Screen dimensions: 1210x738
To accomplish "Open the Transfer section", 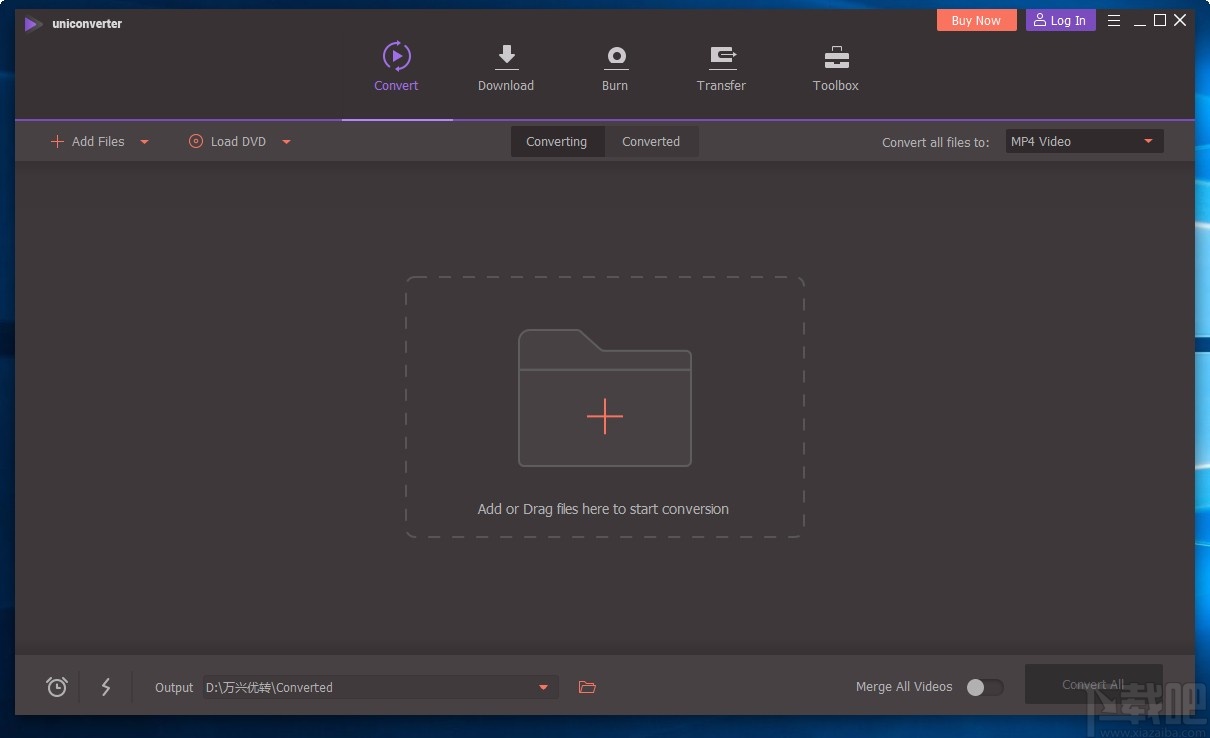I will point(721,67).
